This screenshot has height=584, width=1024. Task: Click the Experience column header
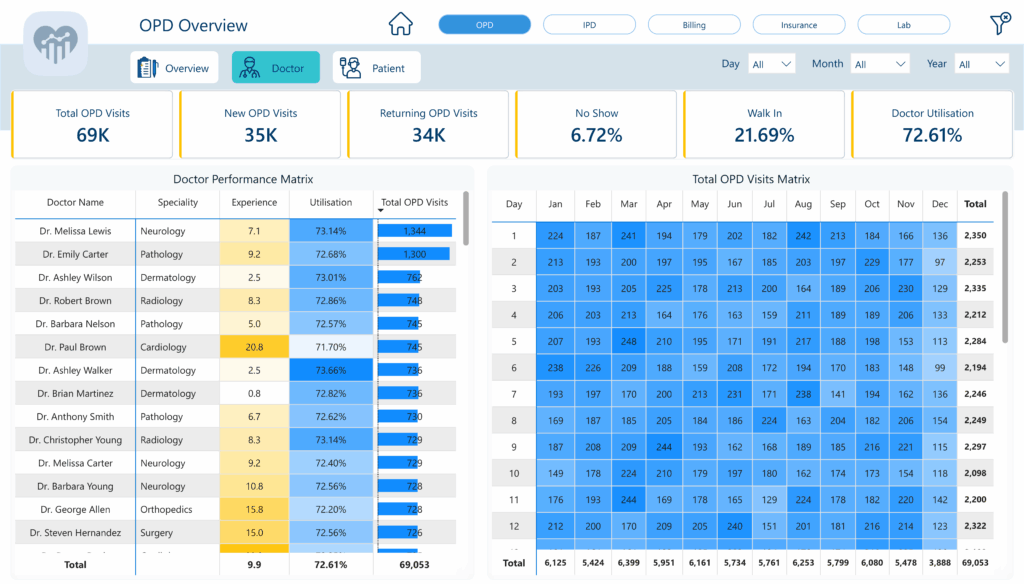coord(254,202)
